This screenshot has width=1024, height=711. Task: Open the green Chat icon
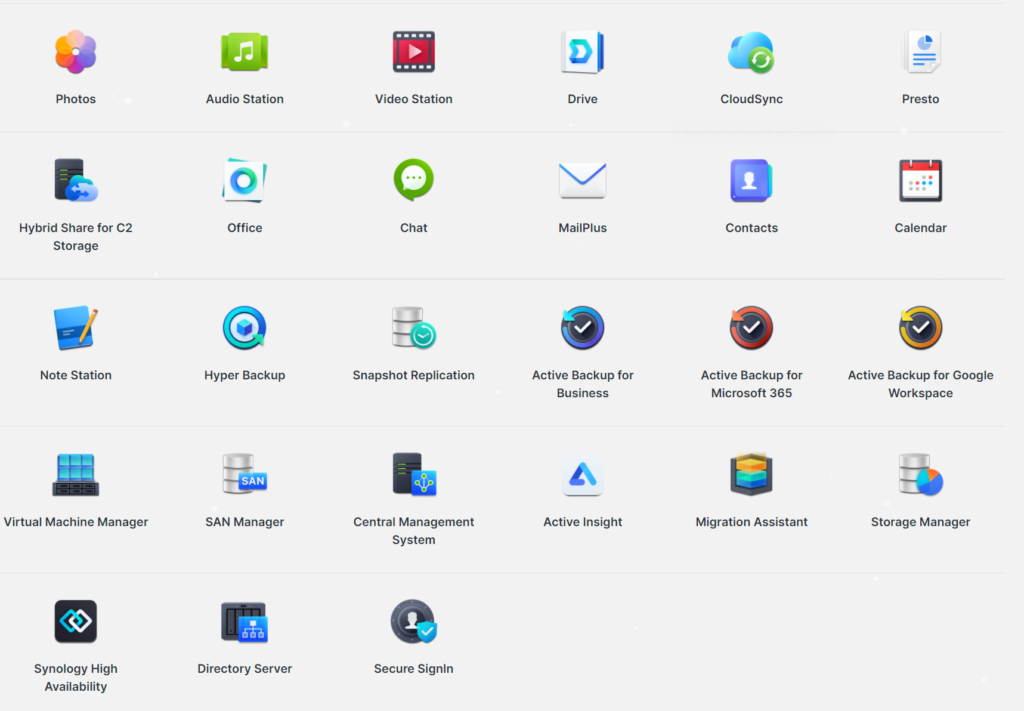[413, 180]
